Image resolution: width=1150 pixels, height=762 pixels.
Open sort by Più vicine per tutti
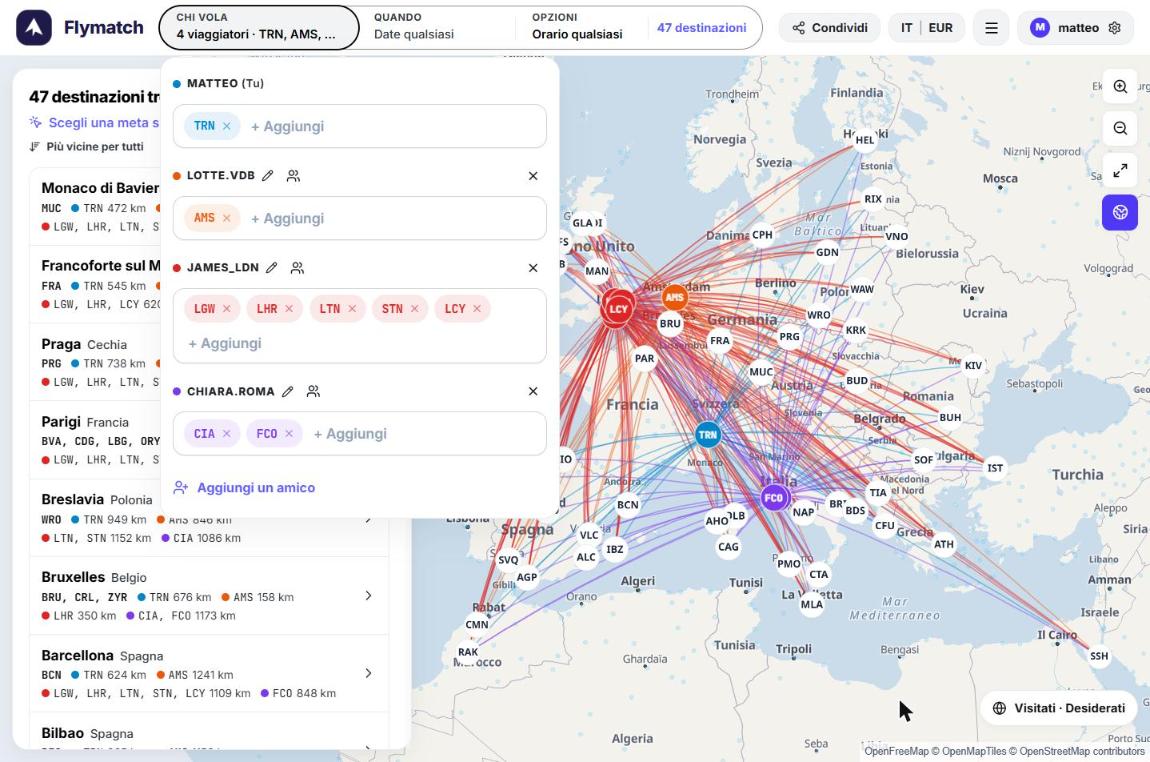pyautogui.click(x=87, y=147)
